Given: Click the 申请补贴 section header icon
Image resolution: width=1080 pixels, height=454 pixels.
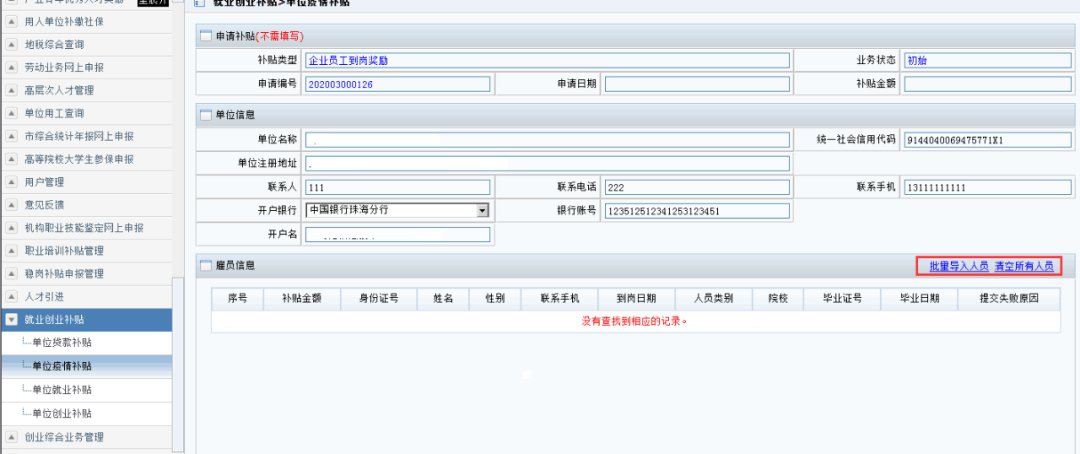Looking at the screenshot, I should [x=206, y=36].
